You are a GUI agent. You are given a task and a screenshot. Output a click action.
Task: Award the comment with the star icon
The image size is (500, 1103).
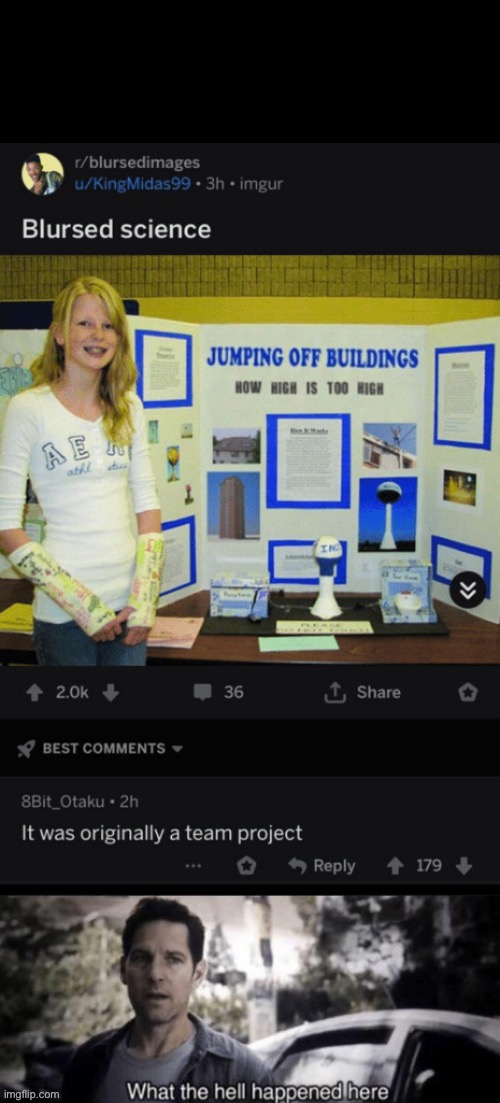[246, 866]
